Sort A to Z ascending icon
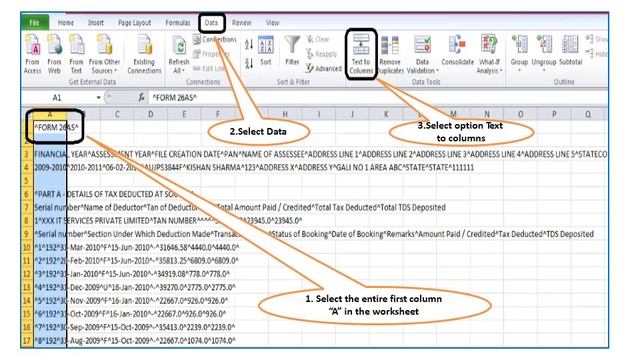The height and width of the screenshot is (360, 640). (x=249, y=44)
